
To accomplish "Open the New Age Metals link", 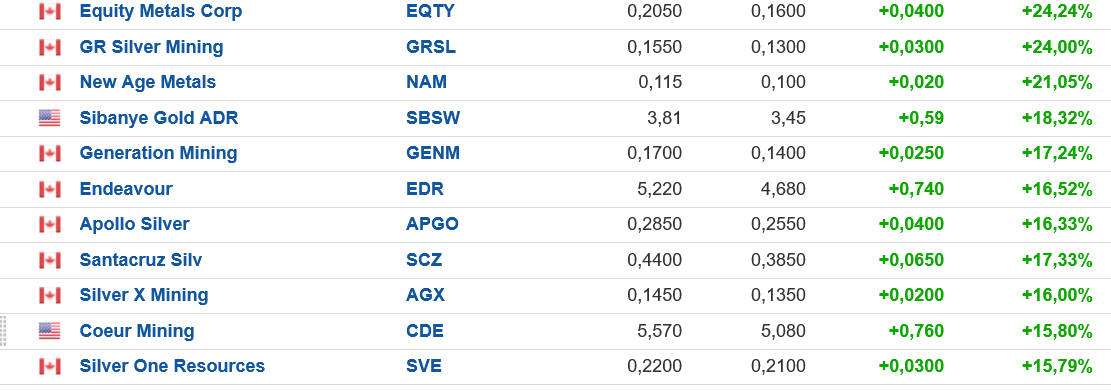I will coord(148,82).
